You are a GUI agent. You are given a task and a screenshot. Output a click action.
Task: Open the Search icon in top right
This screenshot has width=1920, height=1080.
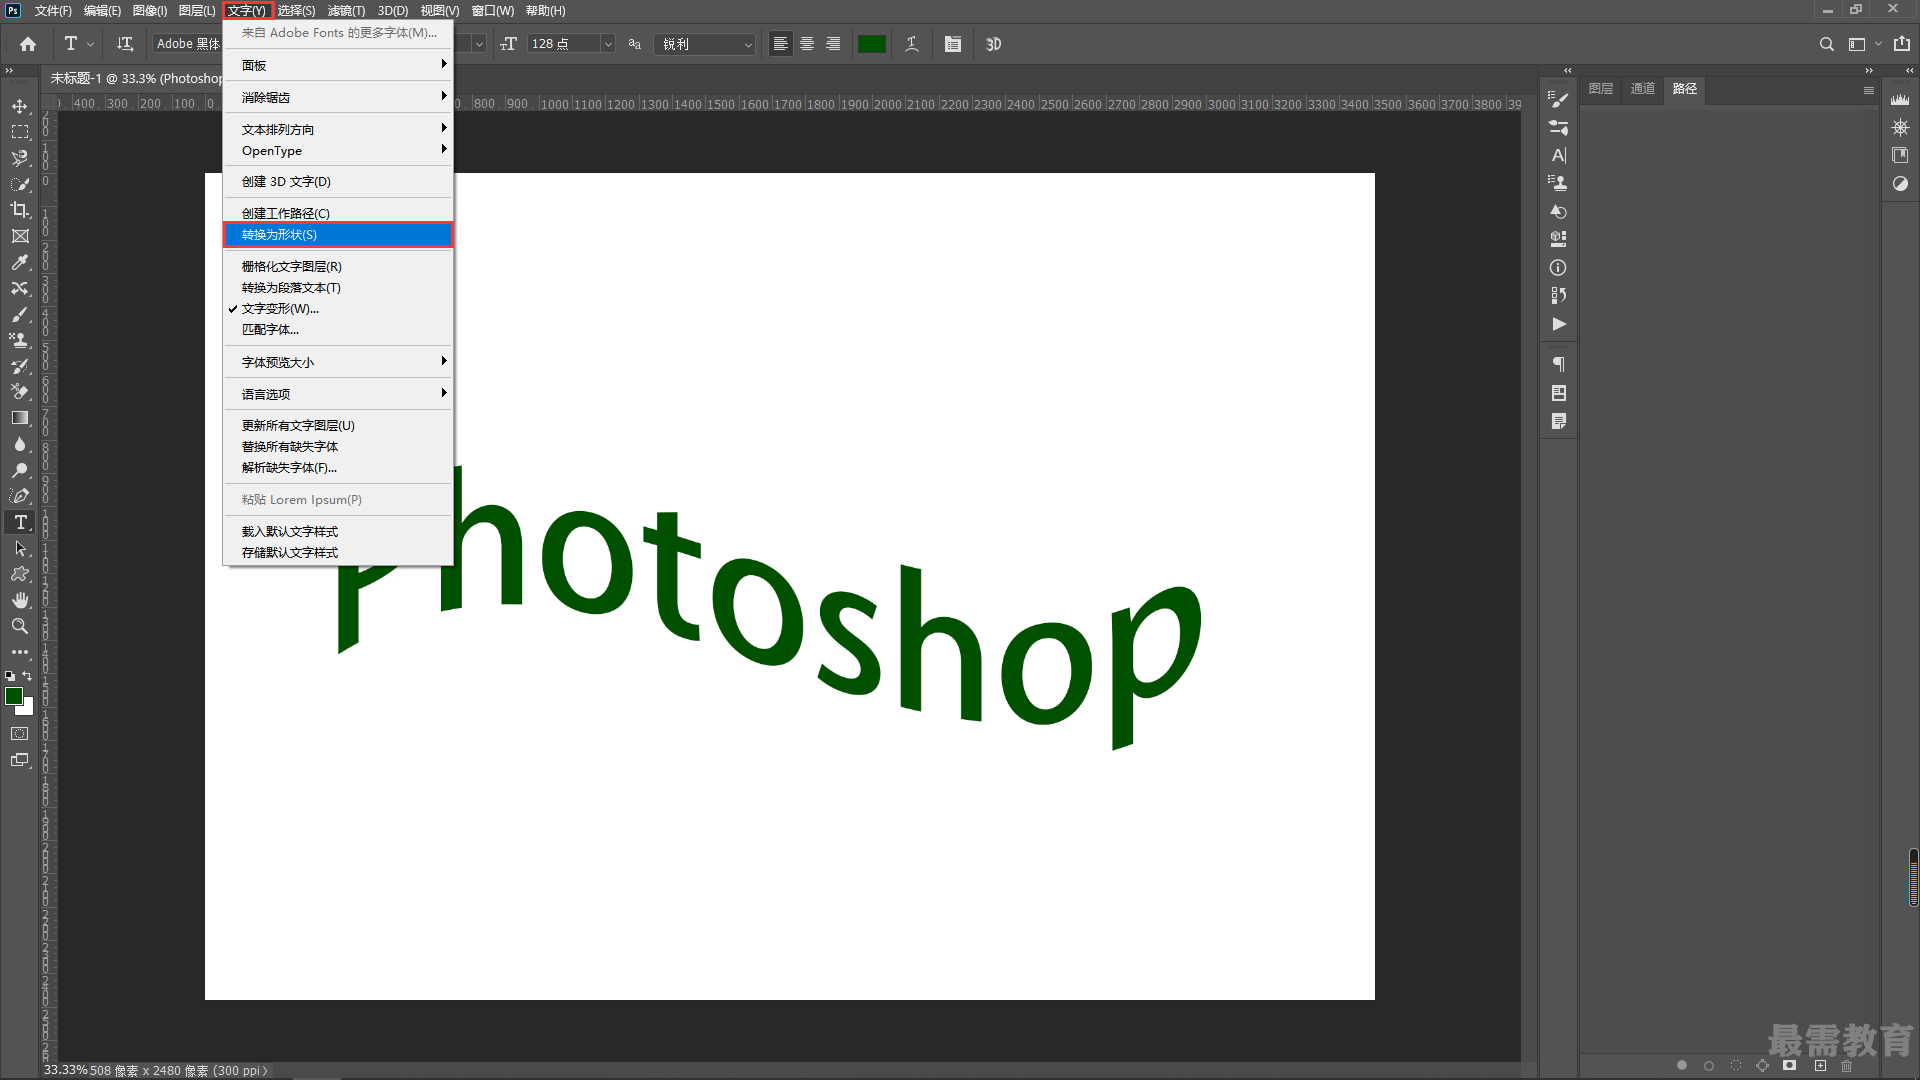[1827, 44]
